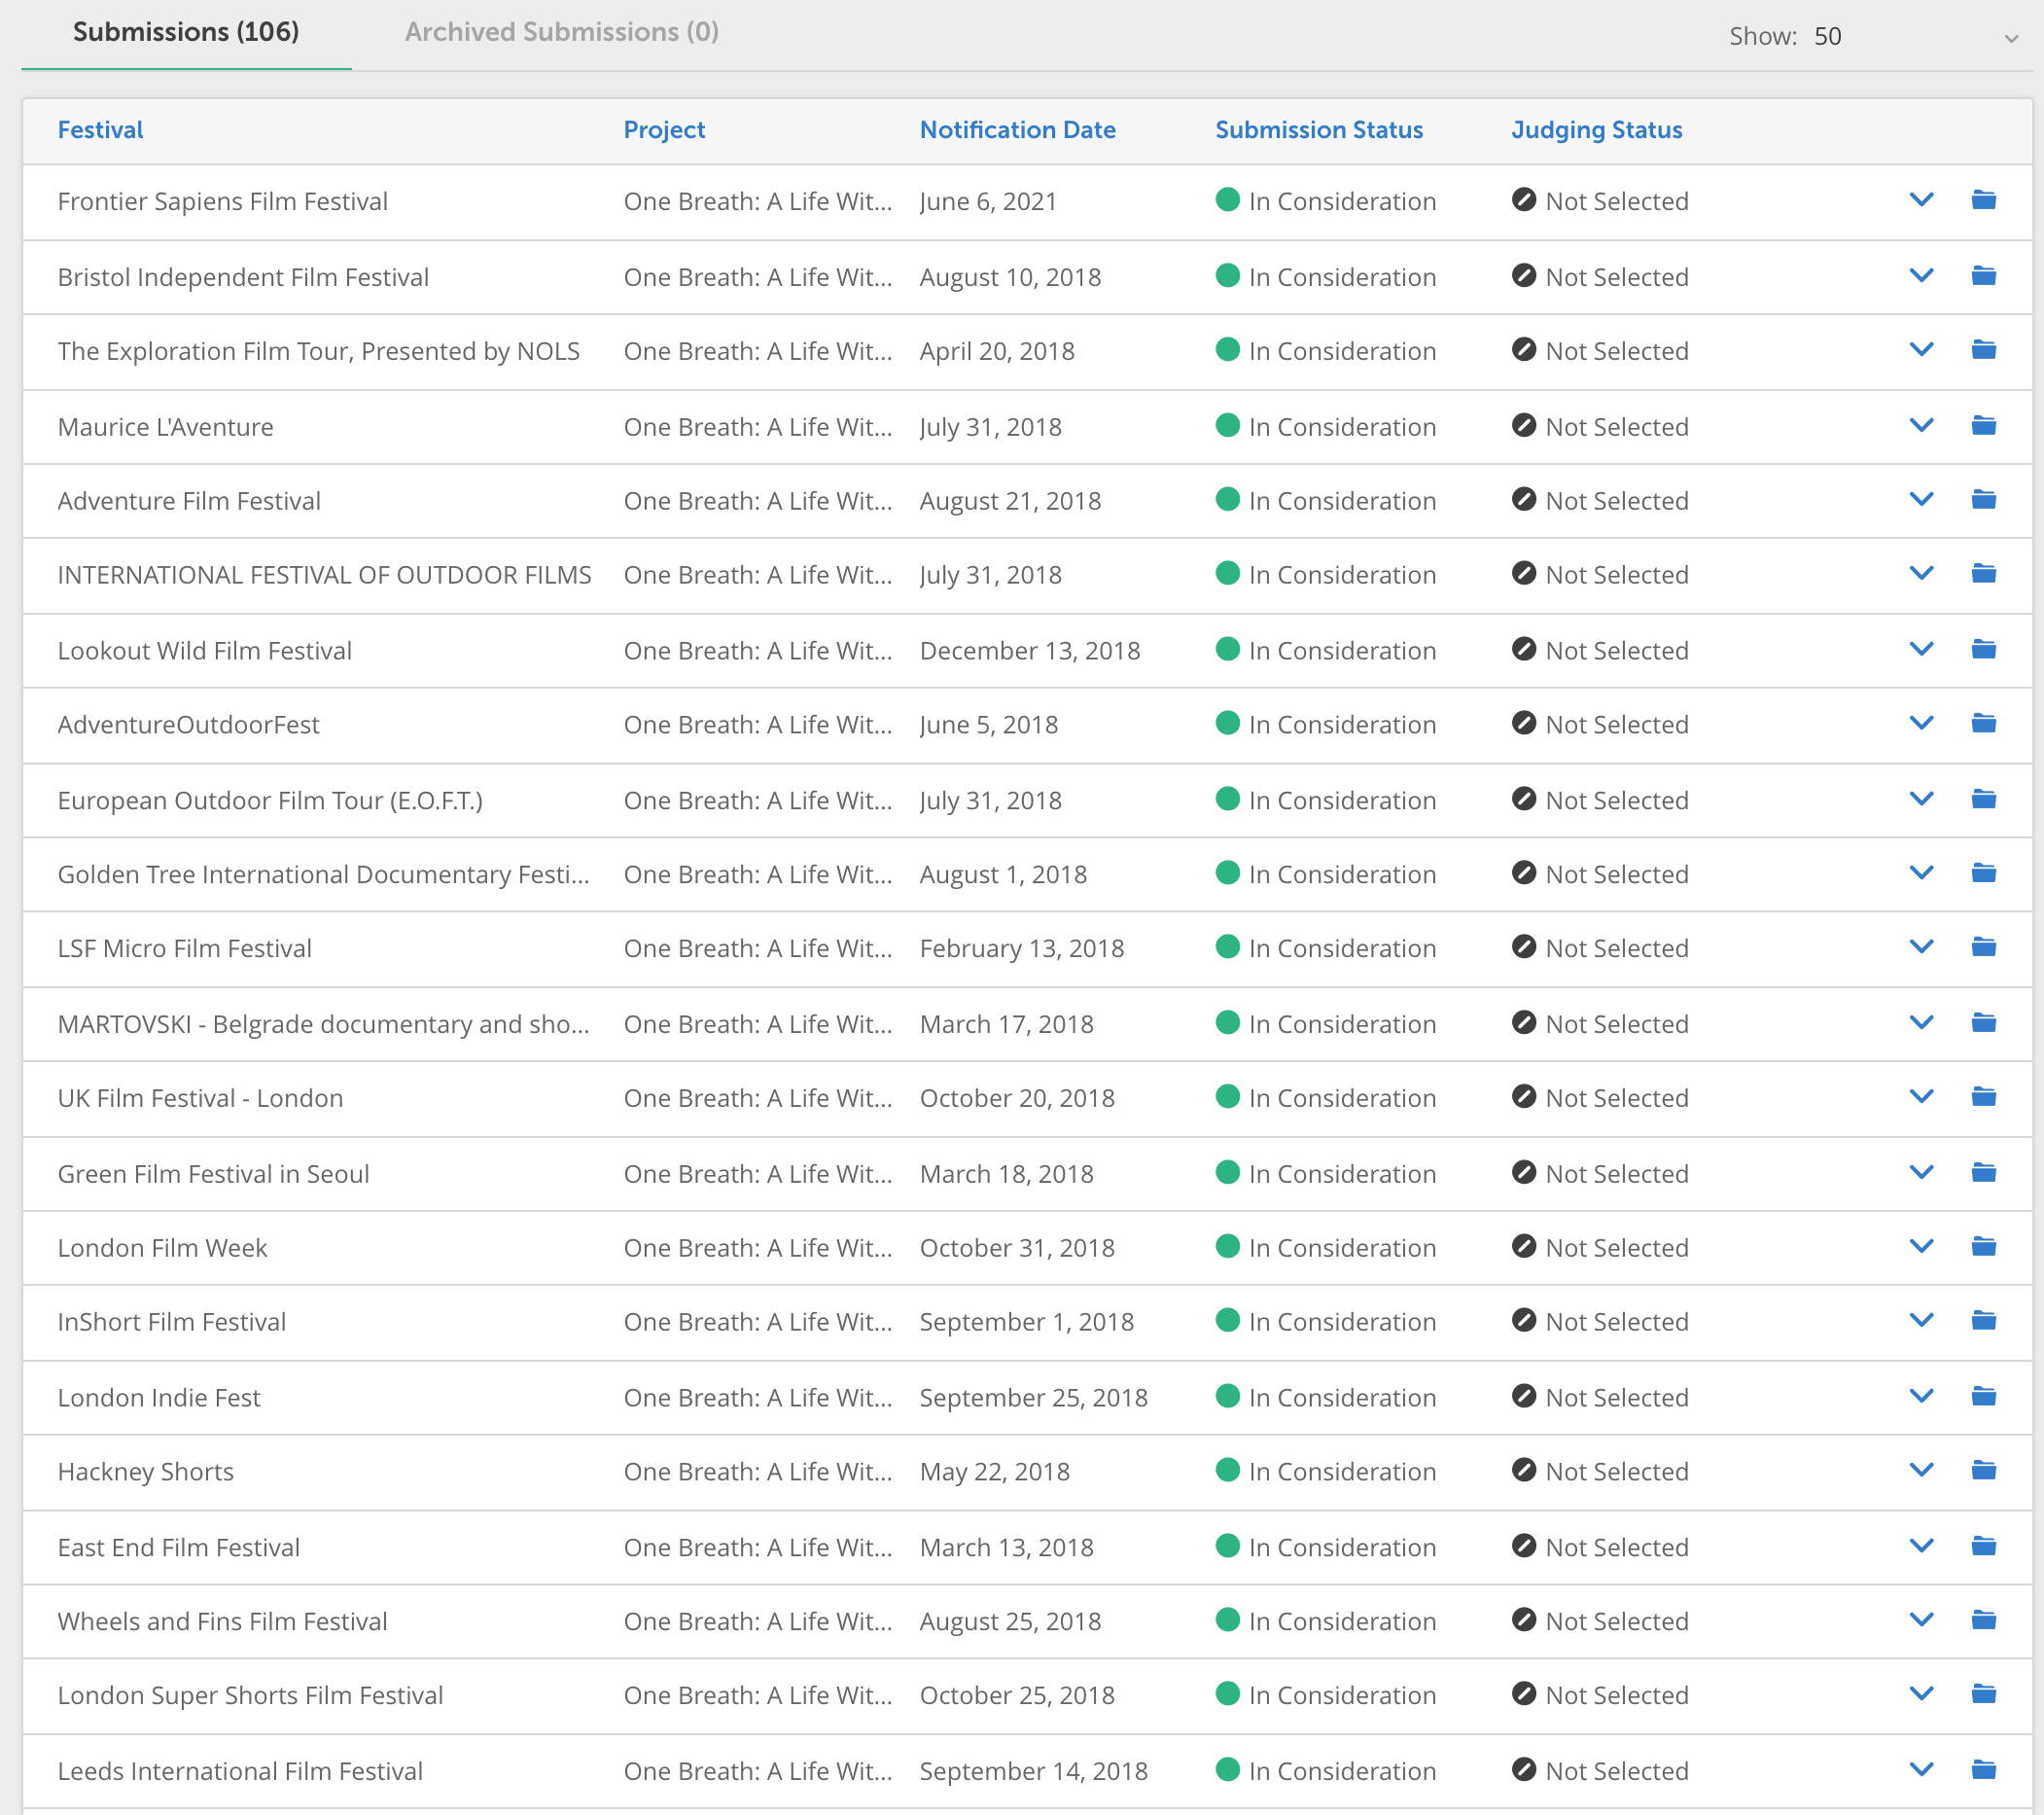The height and width of the screenshot is (1815, 2044).
Task: Open folder icon for Green Film Festival in Seoul
Action: [x=1983, y=1173]
